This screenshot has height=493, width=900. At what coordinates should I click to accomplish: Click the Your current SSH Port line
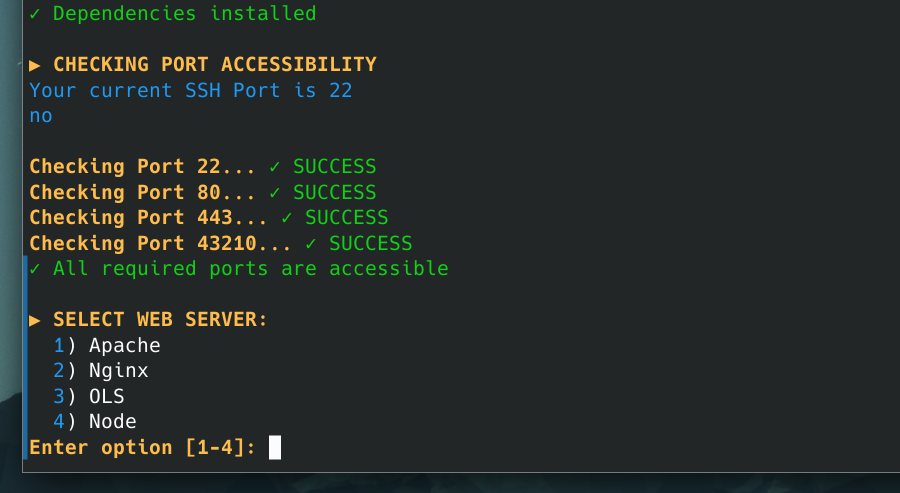[190, 90]
